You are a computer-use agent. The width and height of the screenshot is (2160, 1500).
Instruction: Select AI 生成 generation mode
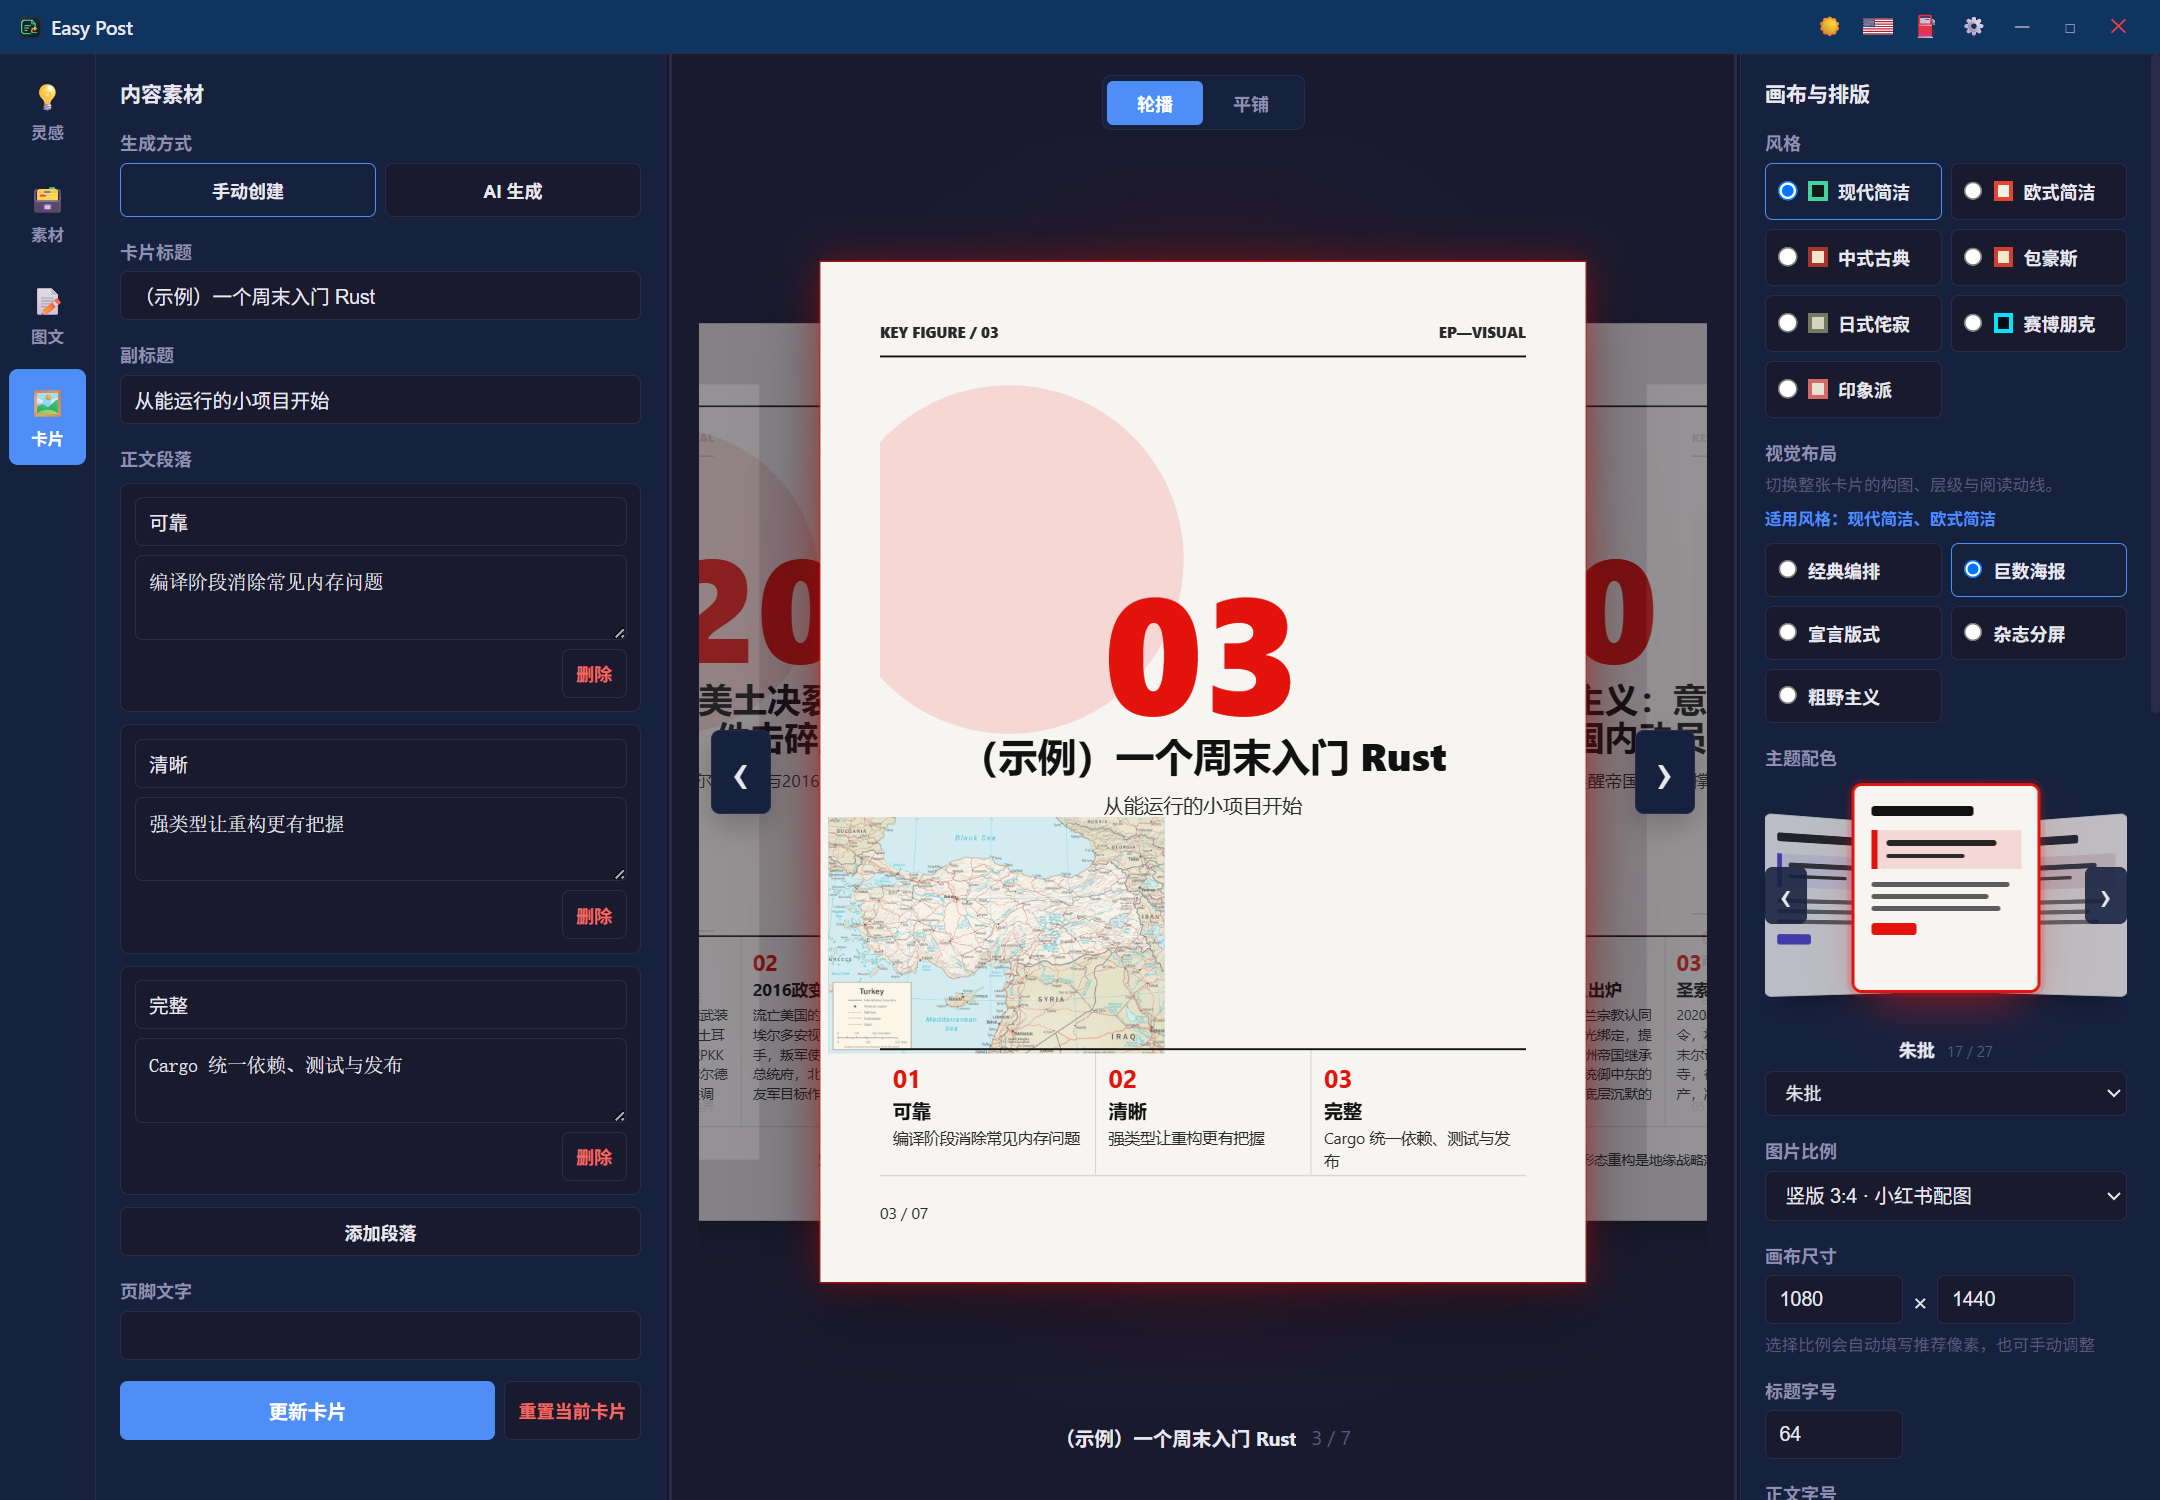[x=513, y=190]
